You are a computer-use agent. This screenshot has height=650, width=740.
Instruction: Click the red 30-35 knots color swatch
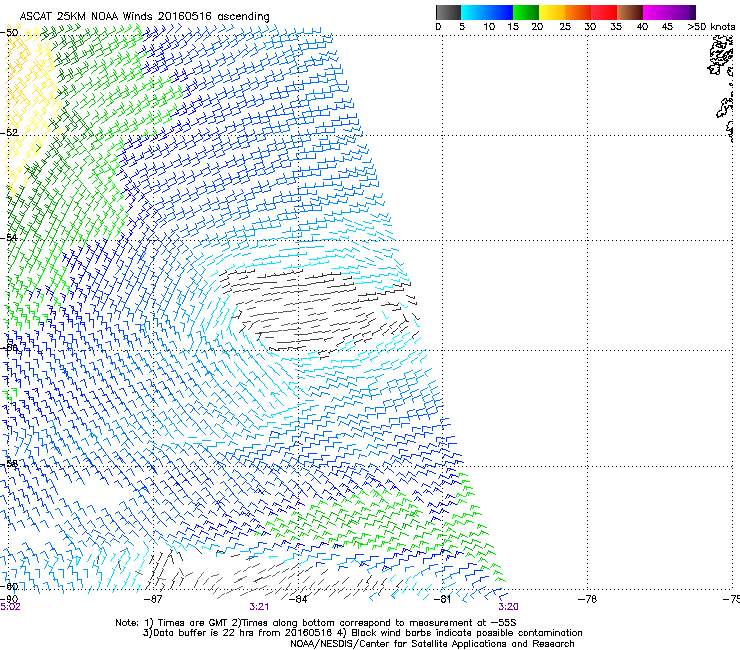pos(604,12)
